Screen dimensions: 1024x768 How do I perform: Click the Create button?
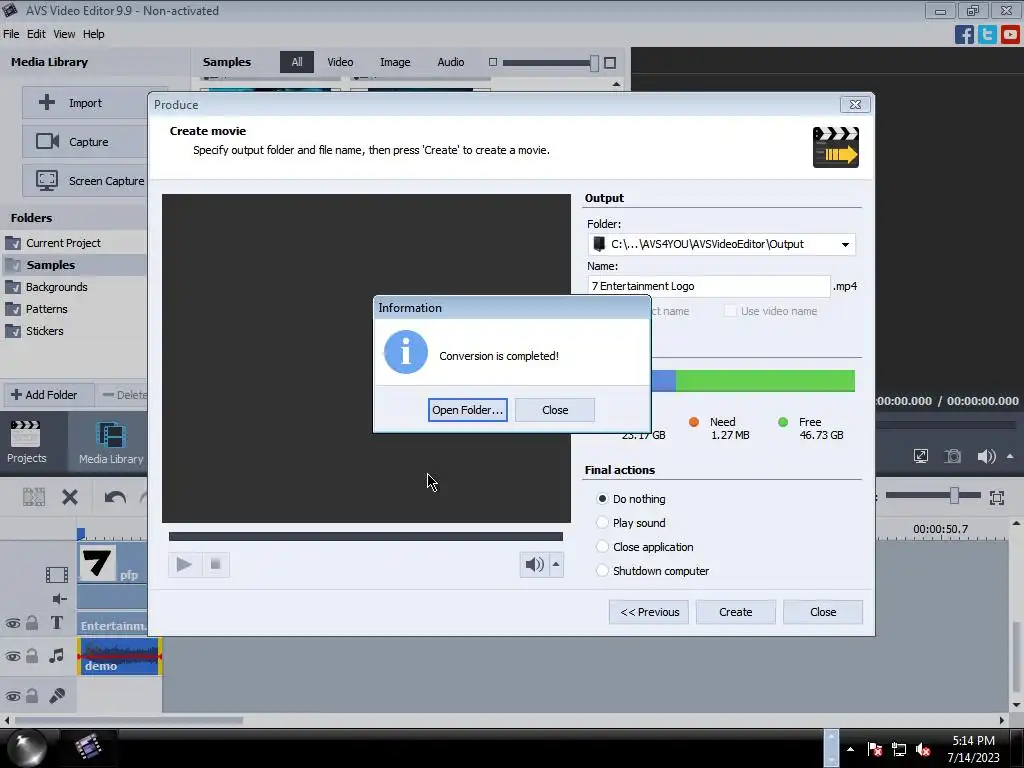click(x=735, y=612)
